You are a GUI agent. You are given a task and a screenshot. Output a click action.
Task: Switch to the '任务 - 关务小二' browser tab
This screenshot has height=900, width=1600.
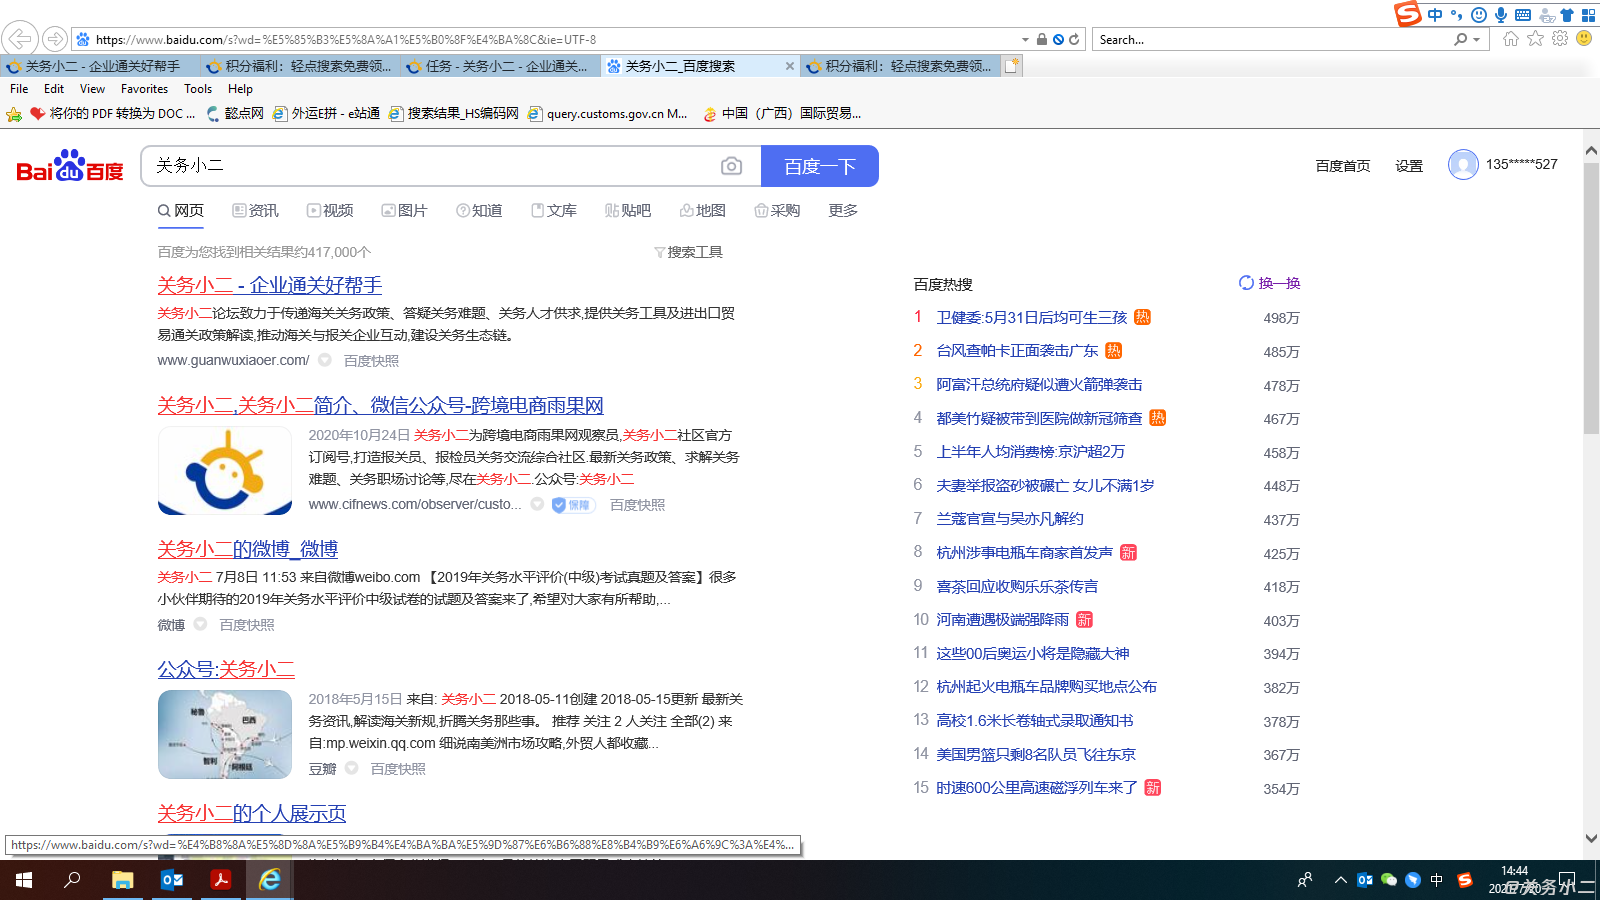[500, 66]
